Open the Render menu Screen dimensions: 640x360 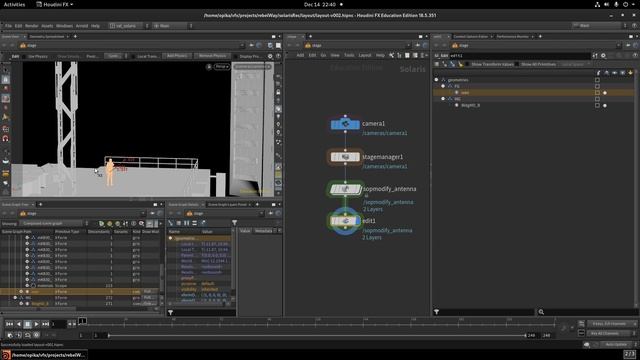tap(32, 26)
